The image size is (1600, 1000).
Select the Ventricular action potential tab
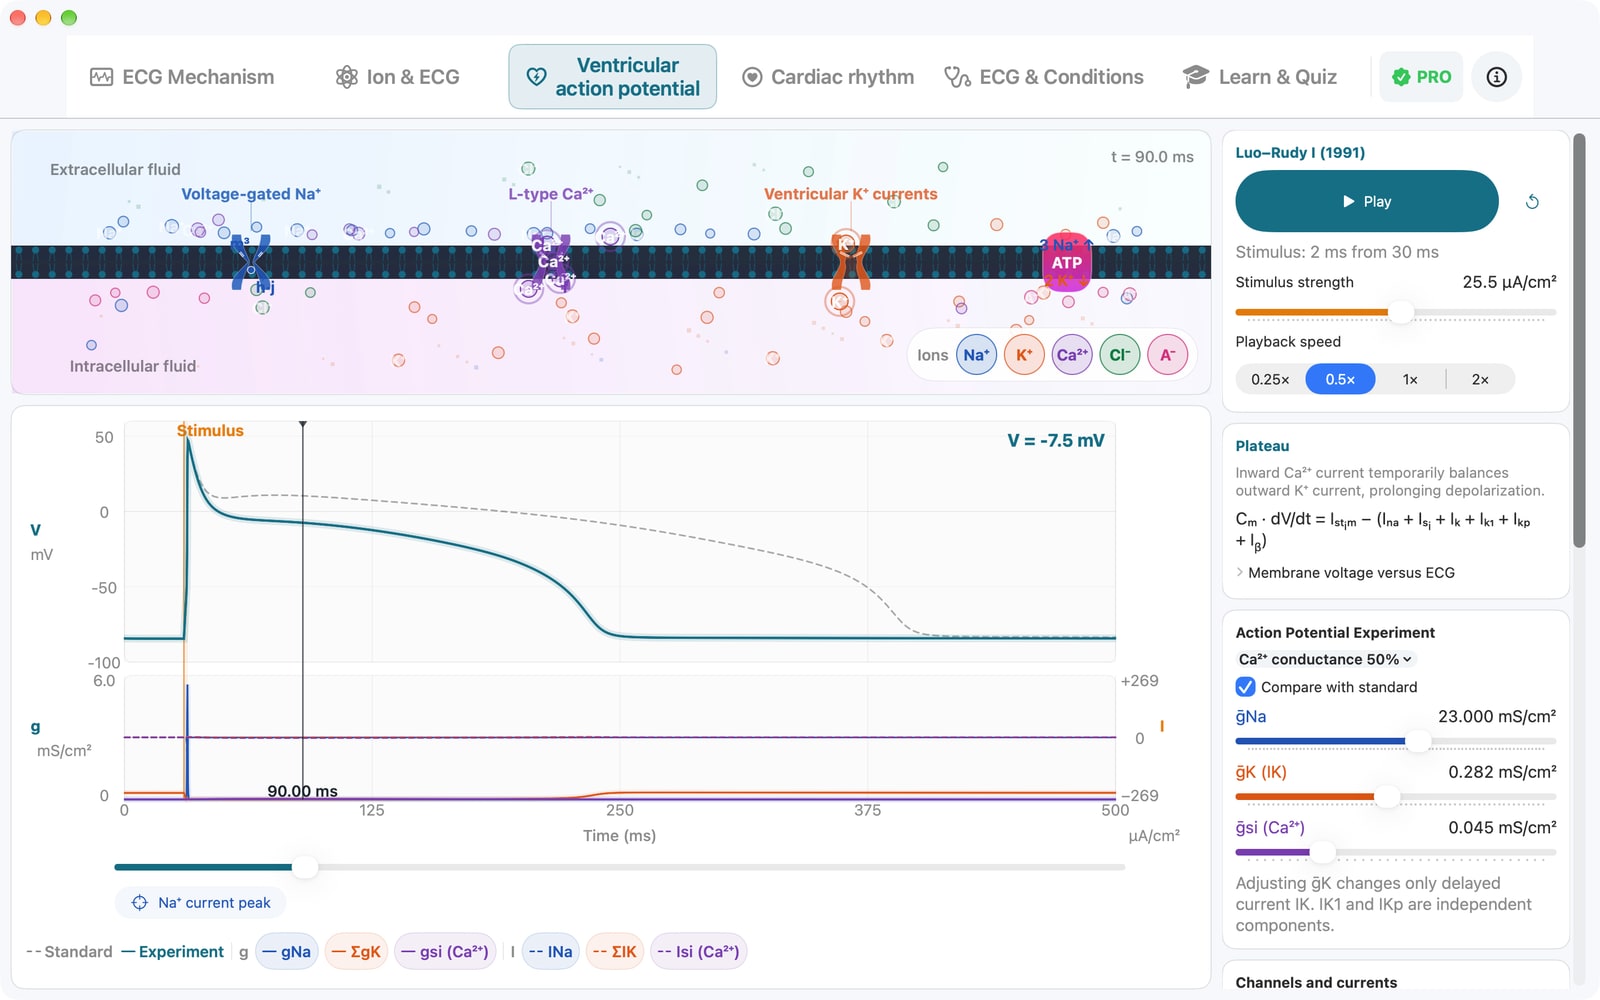click(612, 77)
